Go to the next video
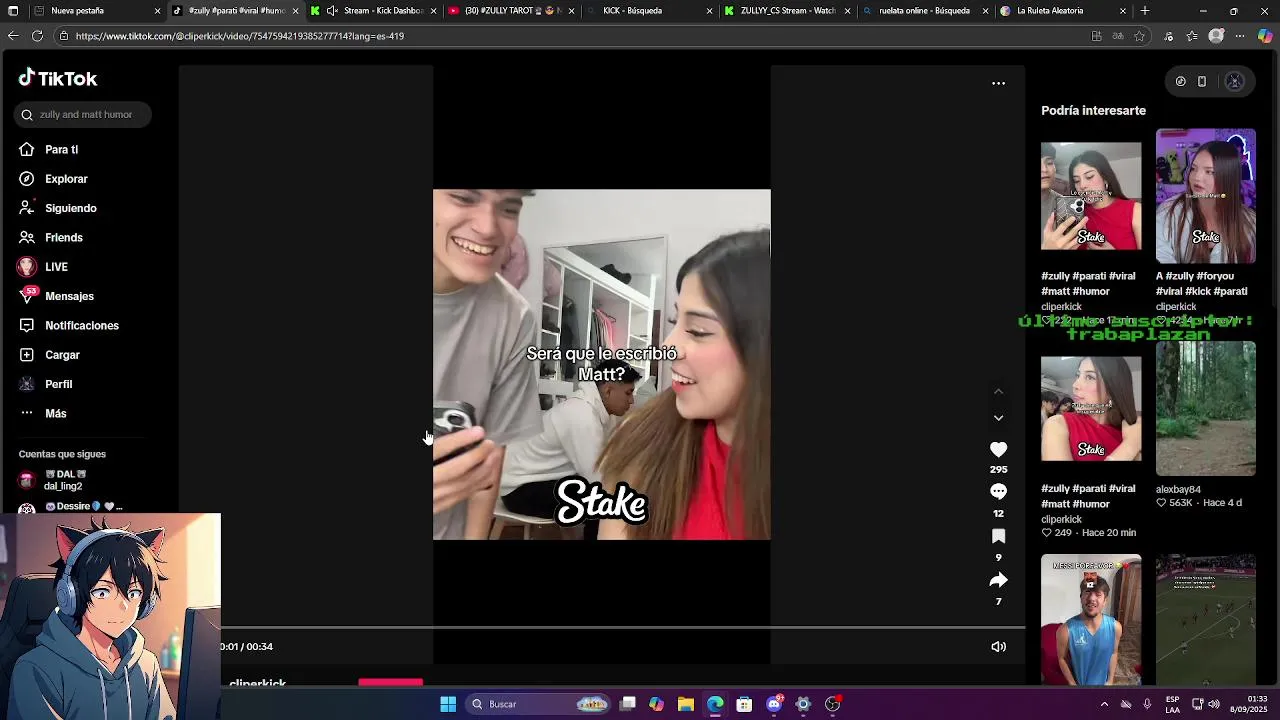1280x720 pixels. [x=998, y=418]
